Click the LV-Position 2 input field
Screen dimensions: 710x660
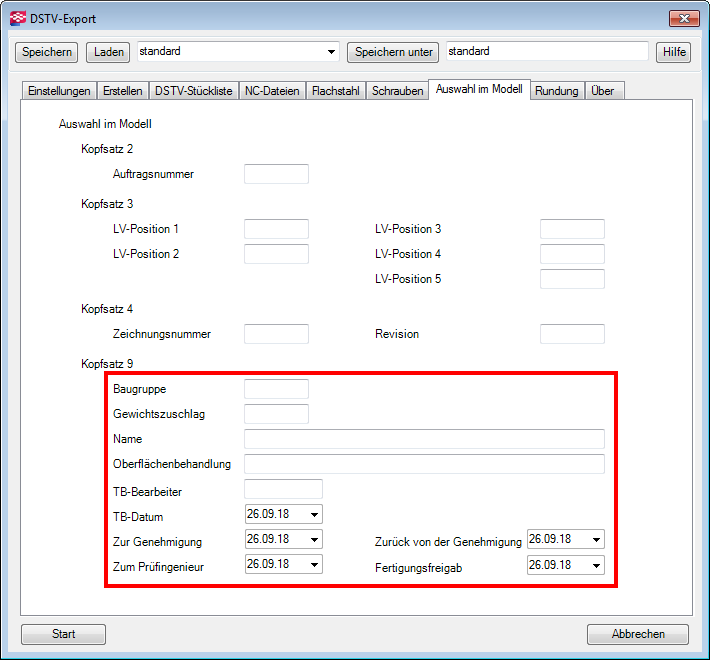click(x=276, y=253)
